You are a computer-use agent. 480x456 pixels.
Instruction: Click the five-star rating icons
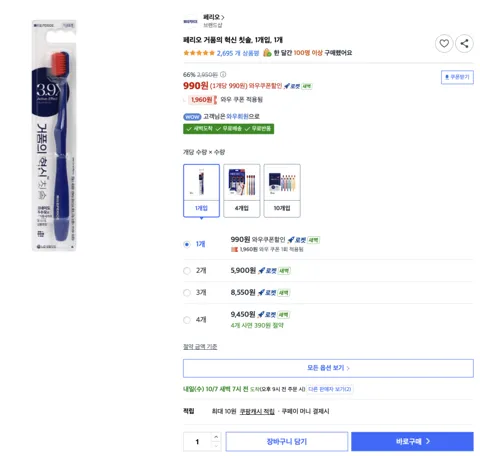[x=199, y=53]
